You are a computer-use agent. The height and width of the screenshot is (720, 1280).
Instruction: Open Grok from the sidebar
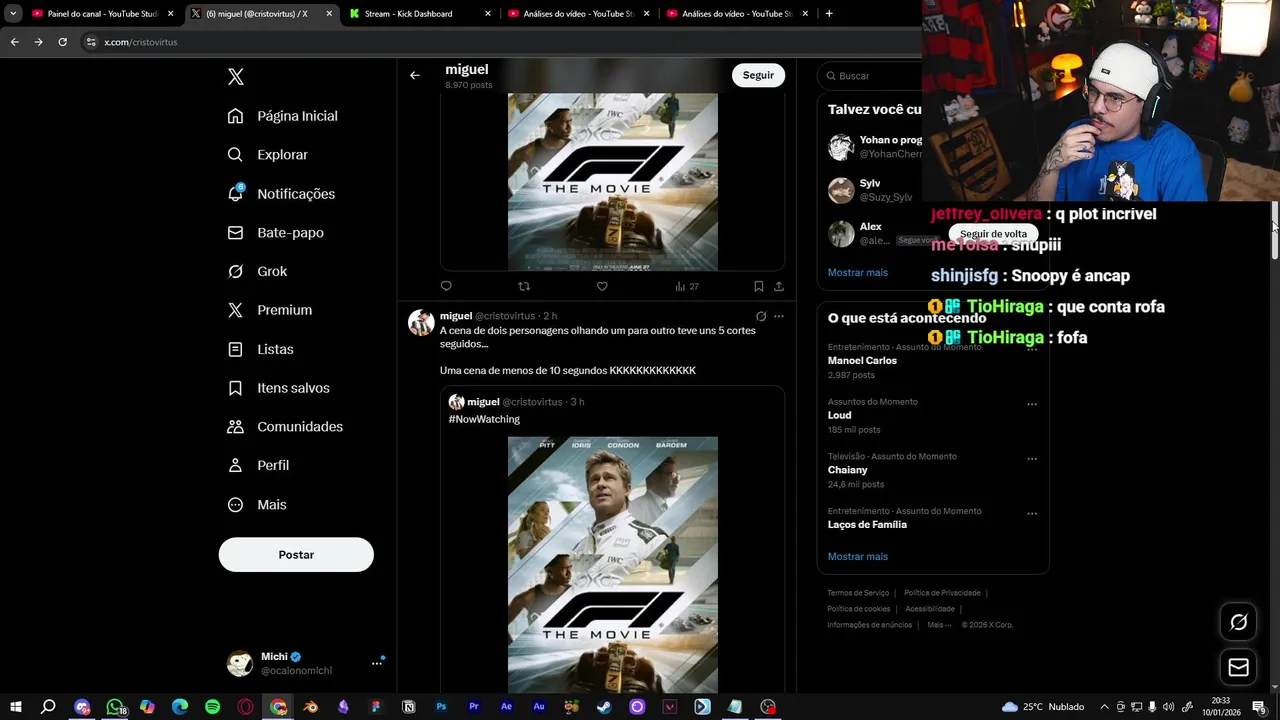[x=258, y=272]
